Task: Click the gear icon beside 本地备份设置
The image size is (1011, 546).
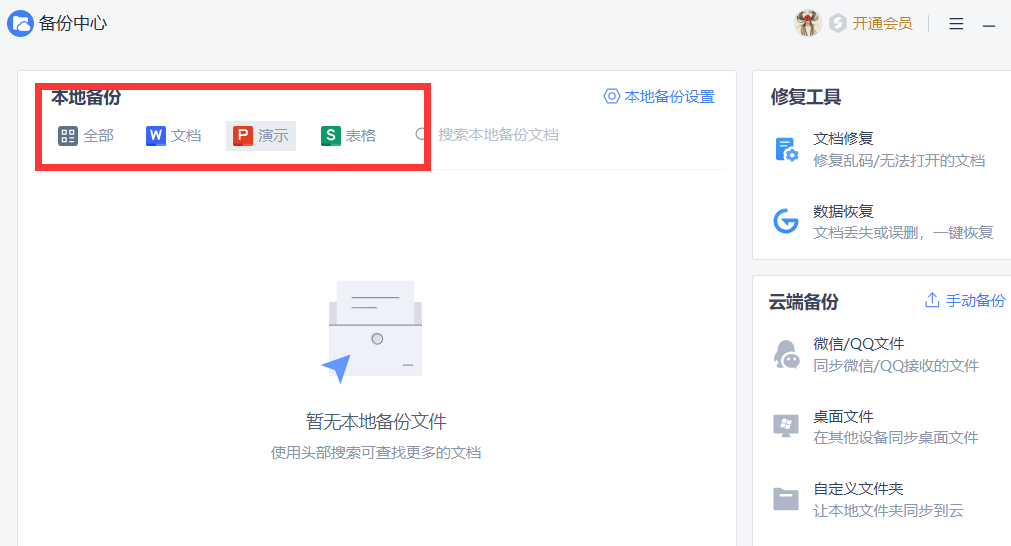Action: pyautogui.click(x=611, y=96)
